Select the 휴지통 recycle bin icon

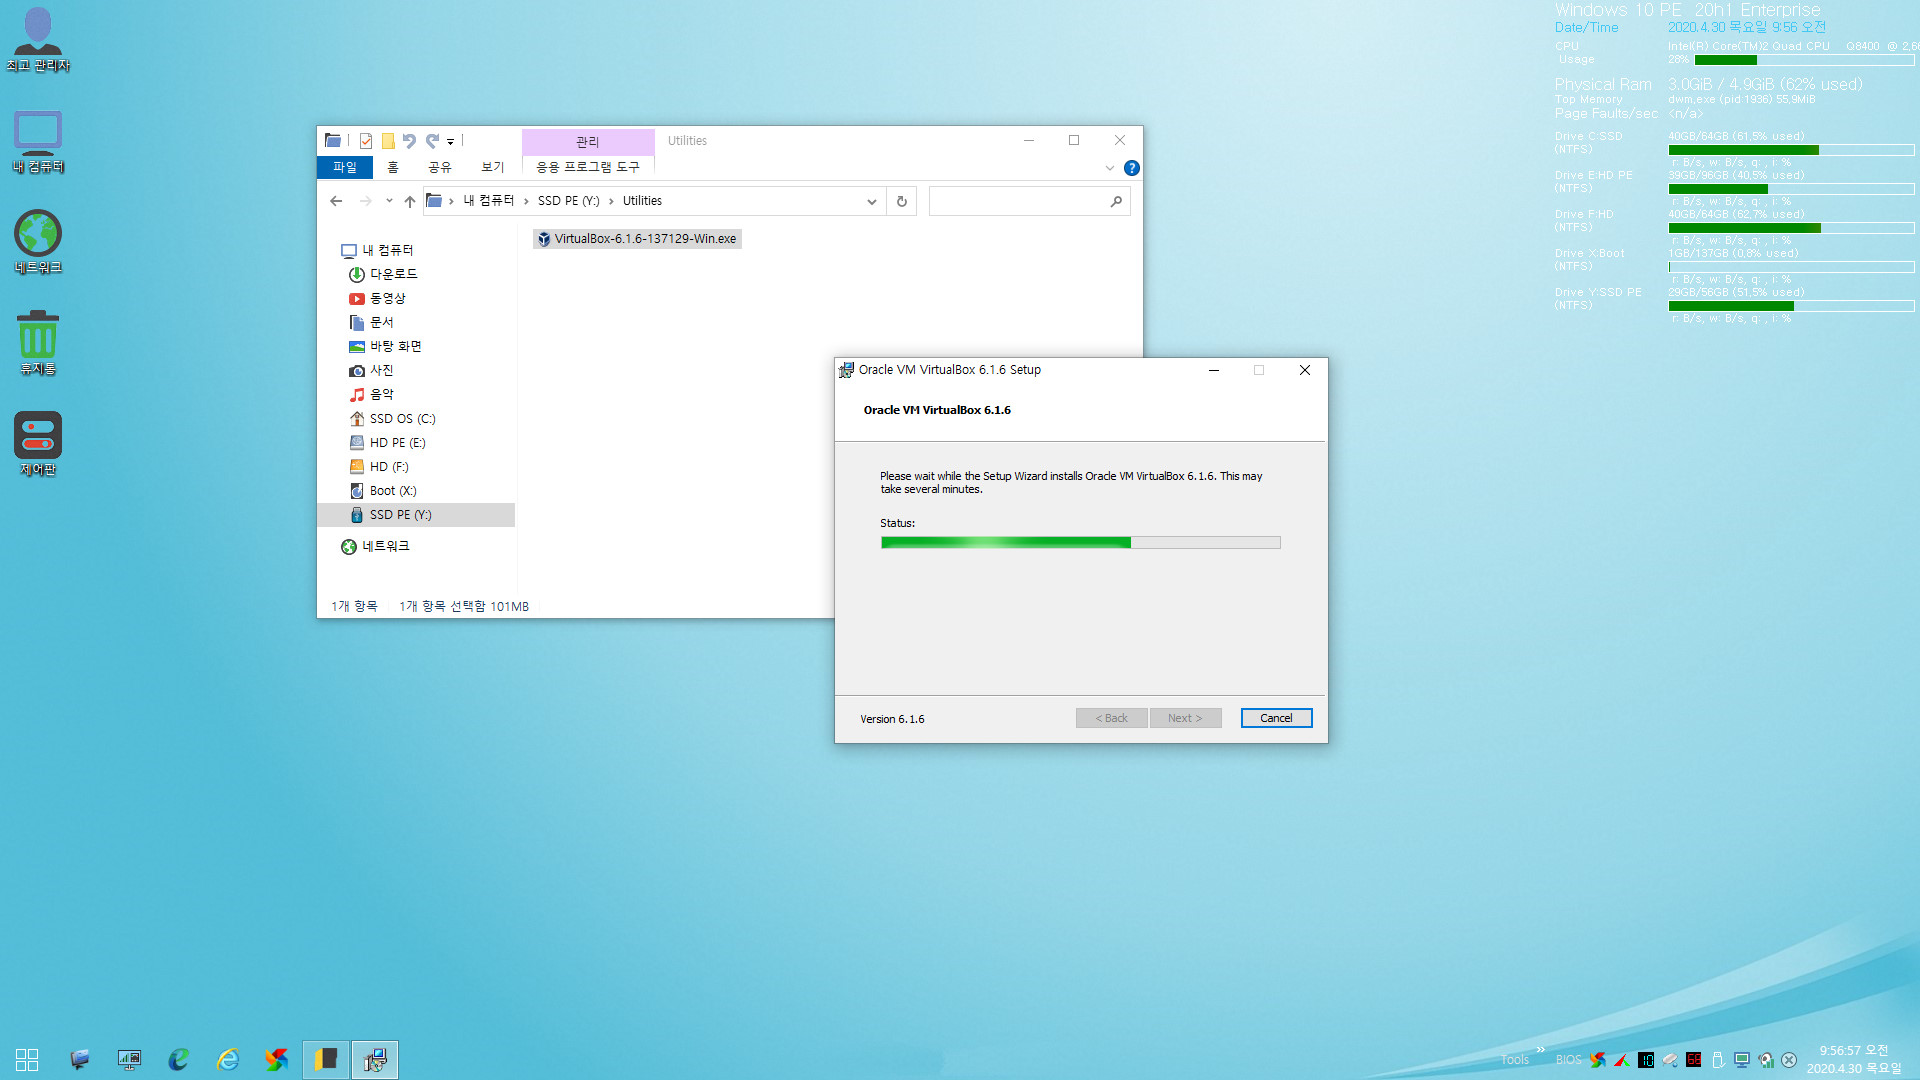[x=38, y=343]
